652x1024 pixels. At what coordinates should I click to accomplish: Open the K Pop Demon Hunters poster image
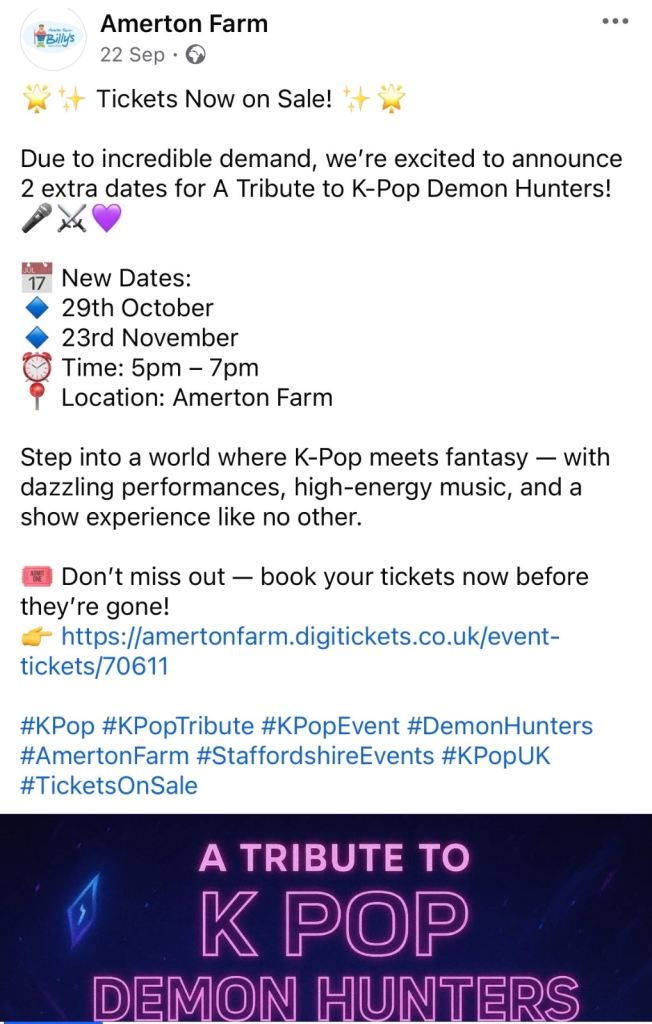pyautogui.click(x=326, y=918)
